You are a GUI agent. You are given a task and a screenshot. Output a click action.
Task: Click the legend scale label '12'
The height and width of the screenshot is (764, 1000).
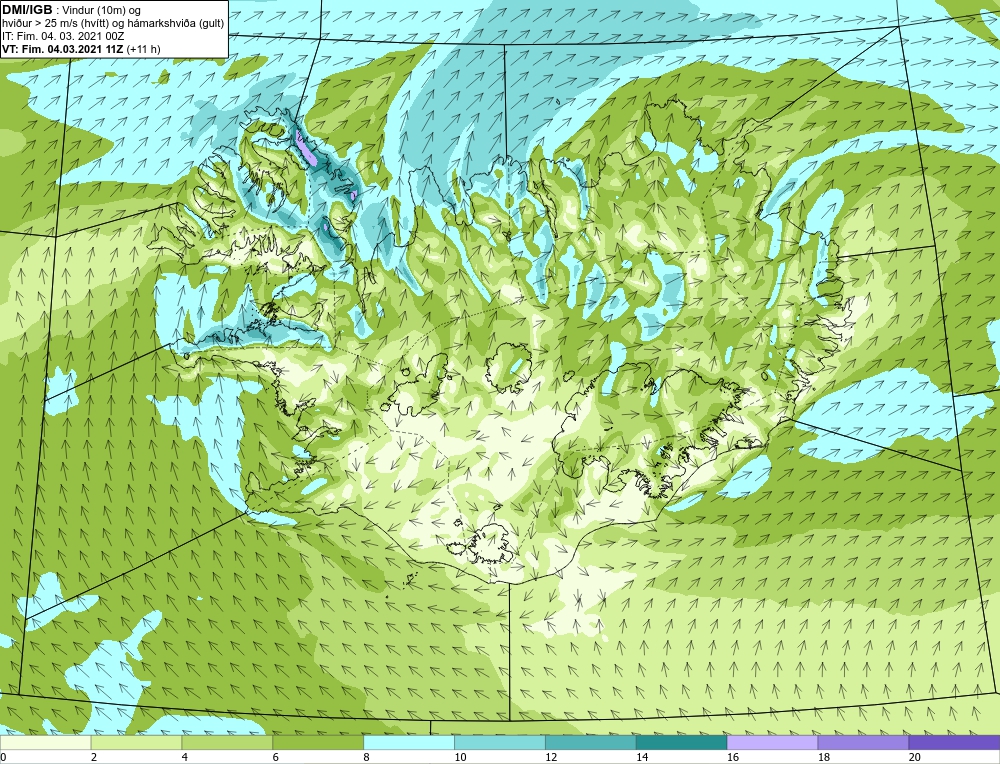click(x=551, y=757)
